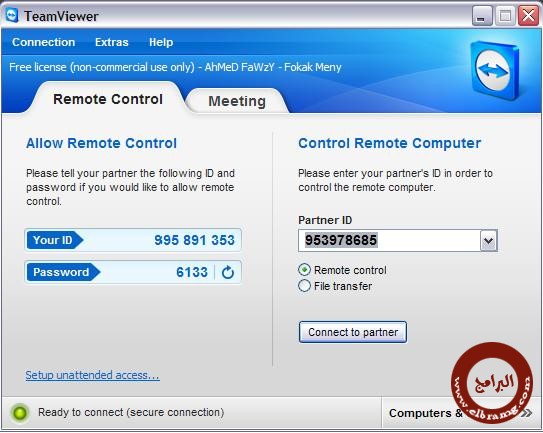Click the Partner ID label
Image resolution: width=543 pixels, height=433 pixels.
[325, 220]
